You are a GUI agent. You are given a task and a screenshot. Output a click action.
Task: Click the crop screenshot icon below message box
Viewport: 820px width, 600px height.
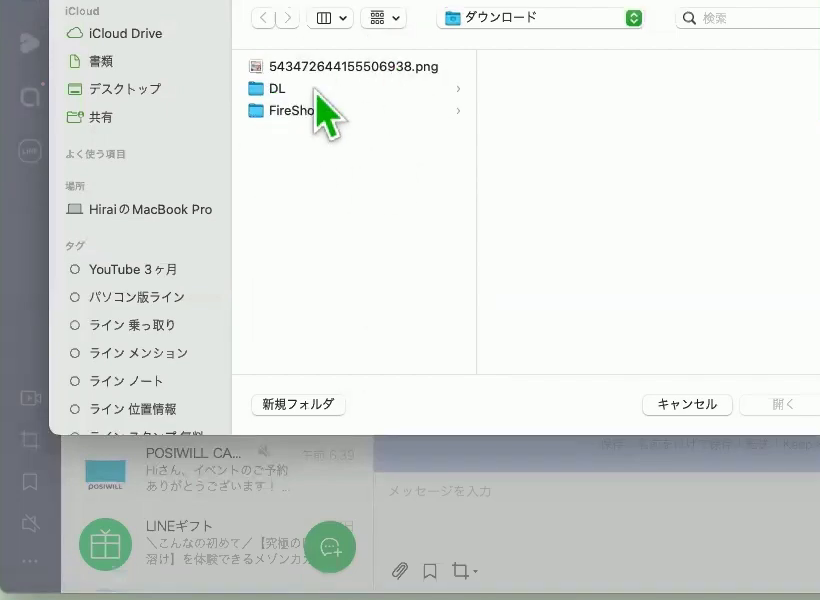(x=461, y=571)
